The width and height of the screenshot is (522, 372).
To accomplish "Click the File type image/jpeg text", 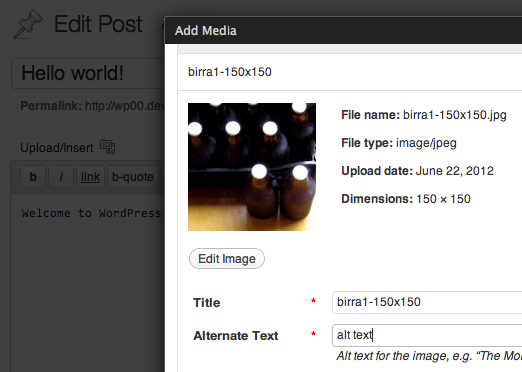I will point(399,143).
